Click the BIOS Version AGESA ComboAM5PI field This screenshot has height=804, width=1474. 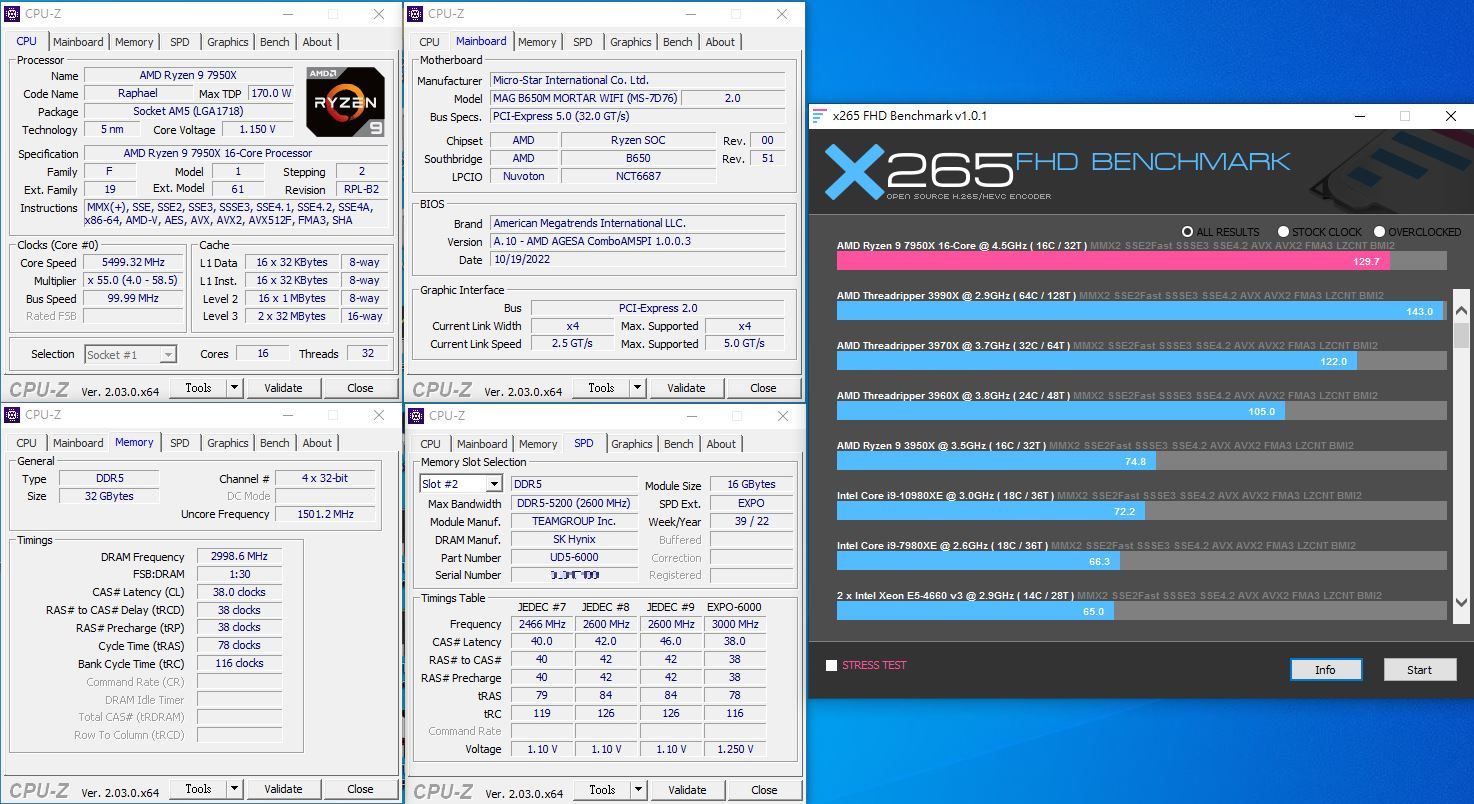pyautogui.click(x=636, y=242)
